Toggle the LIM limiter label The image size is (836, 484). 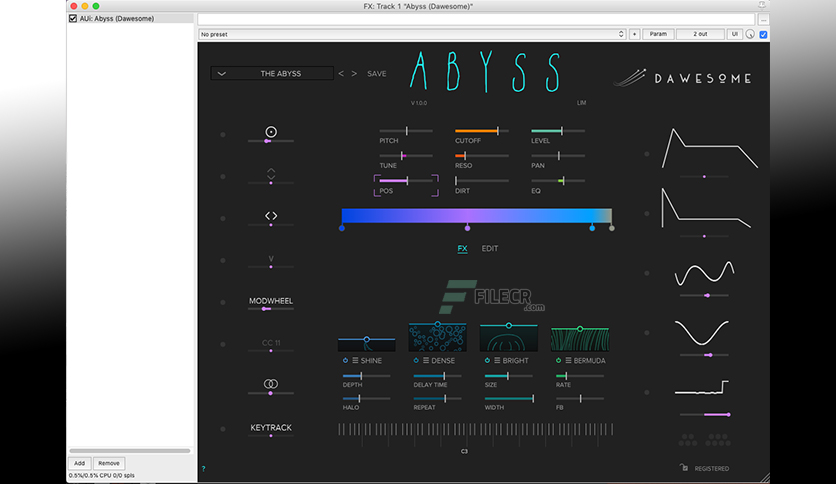click(581, 103)
